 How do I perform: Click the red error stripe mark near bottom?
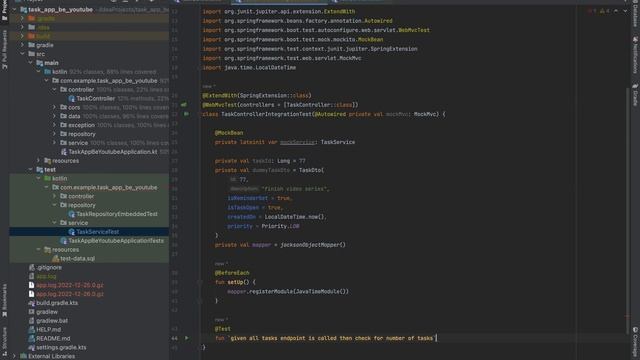click(627, 316)
